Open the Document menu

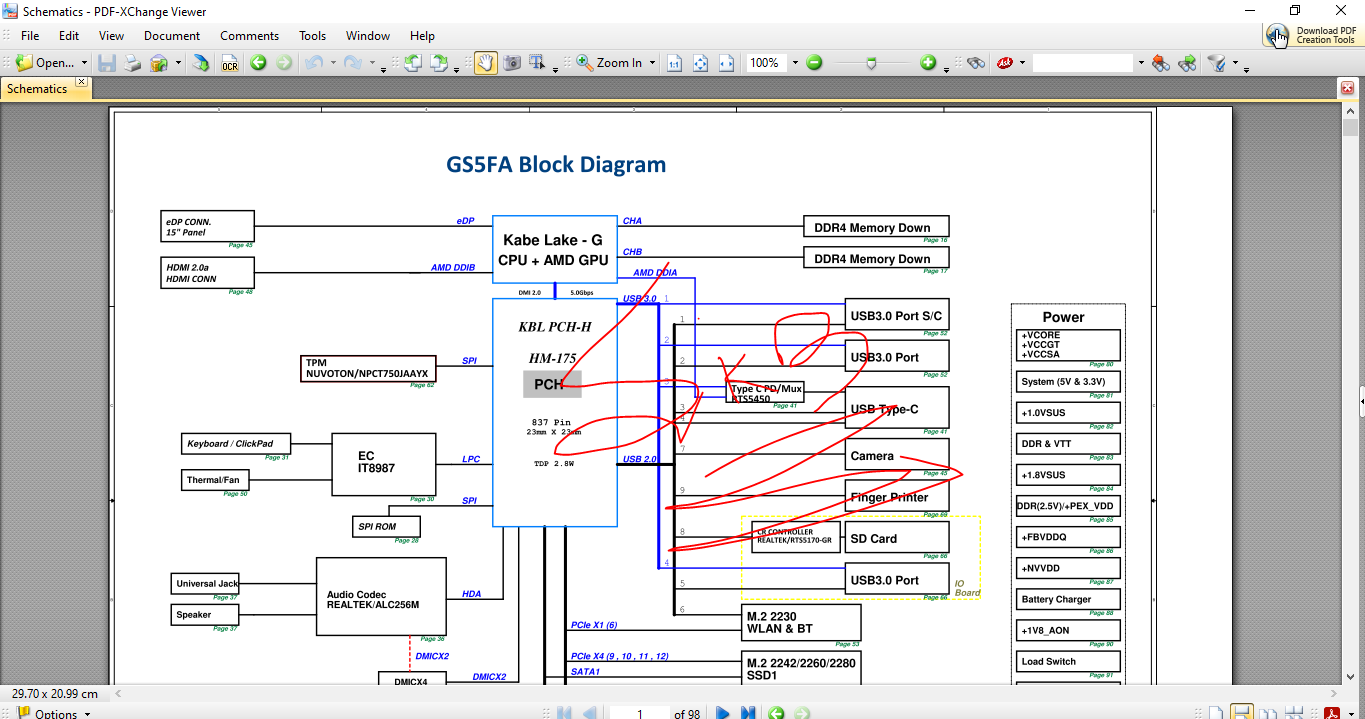tap(172, 35)
